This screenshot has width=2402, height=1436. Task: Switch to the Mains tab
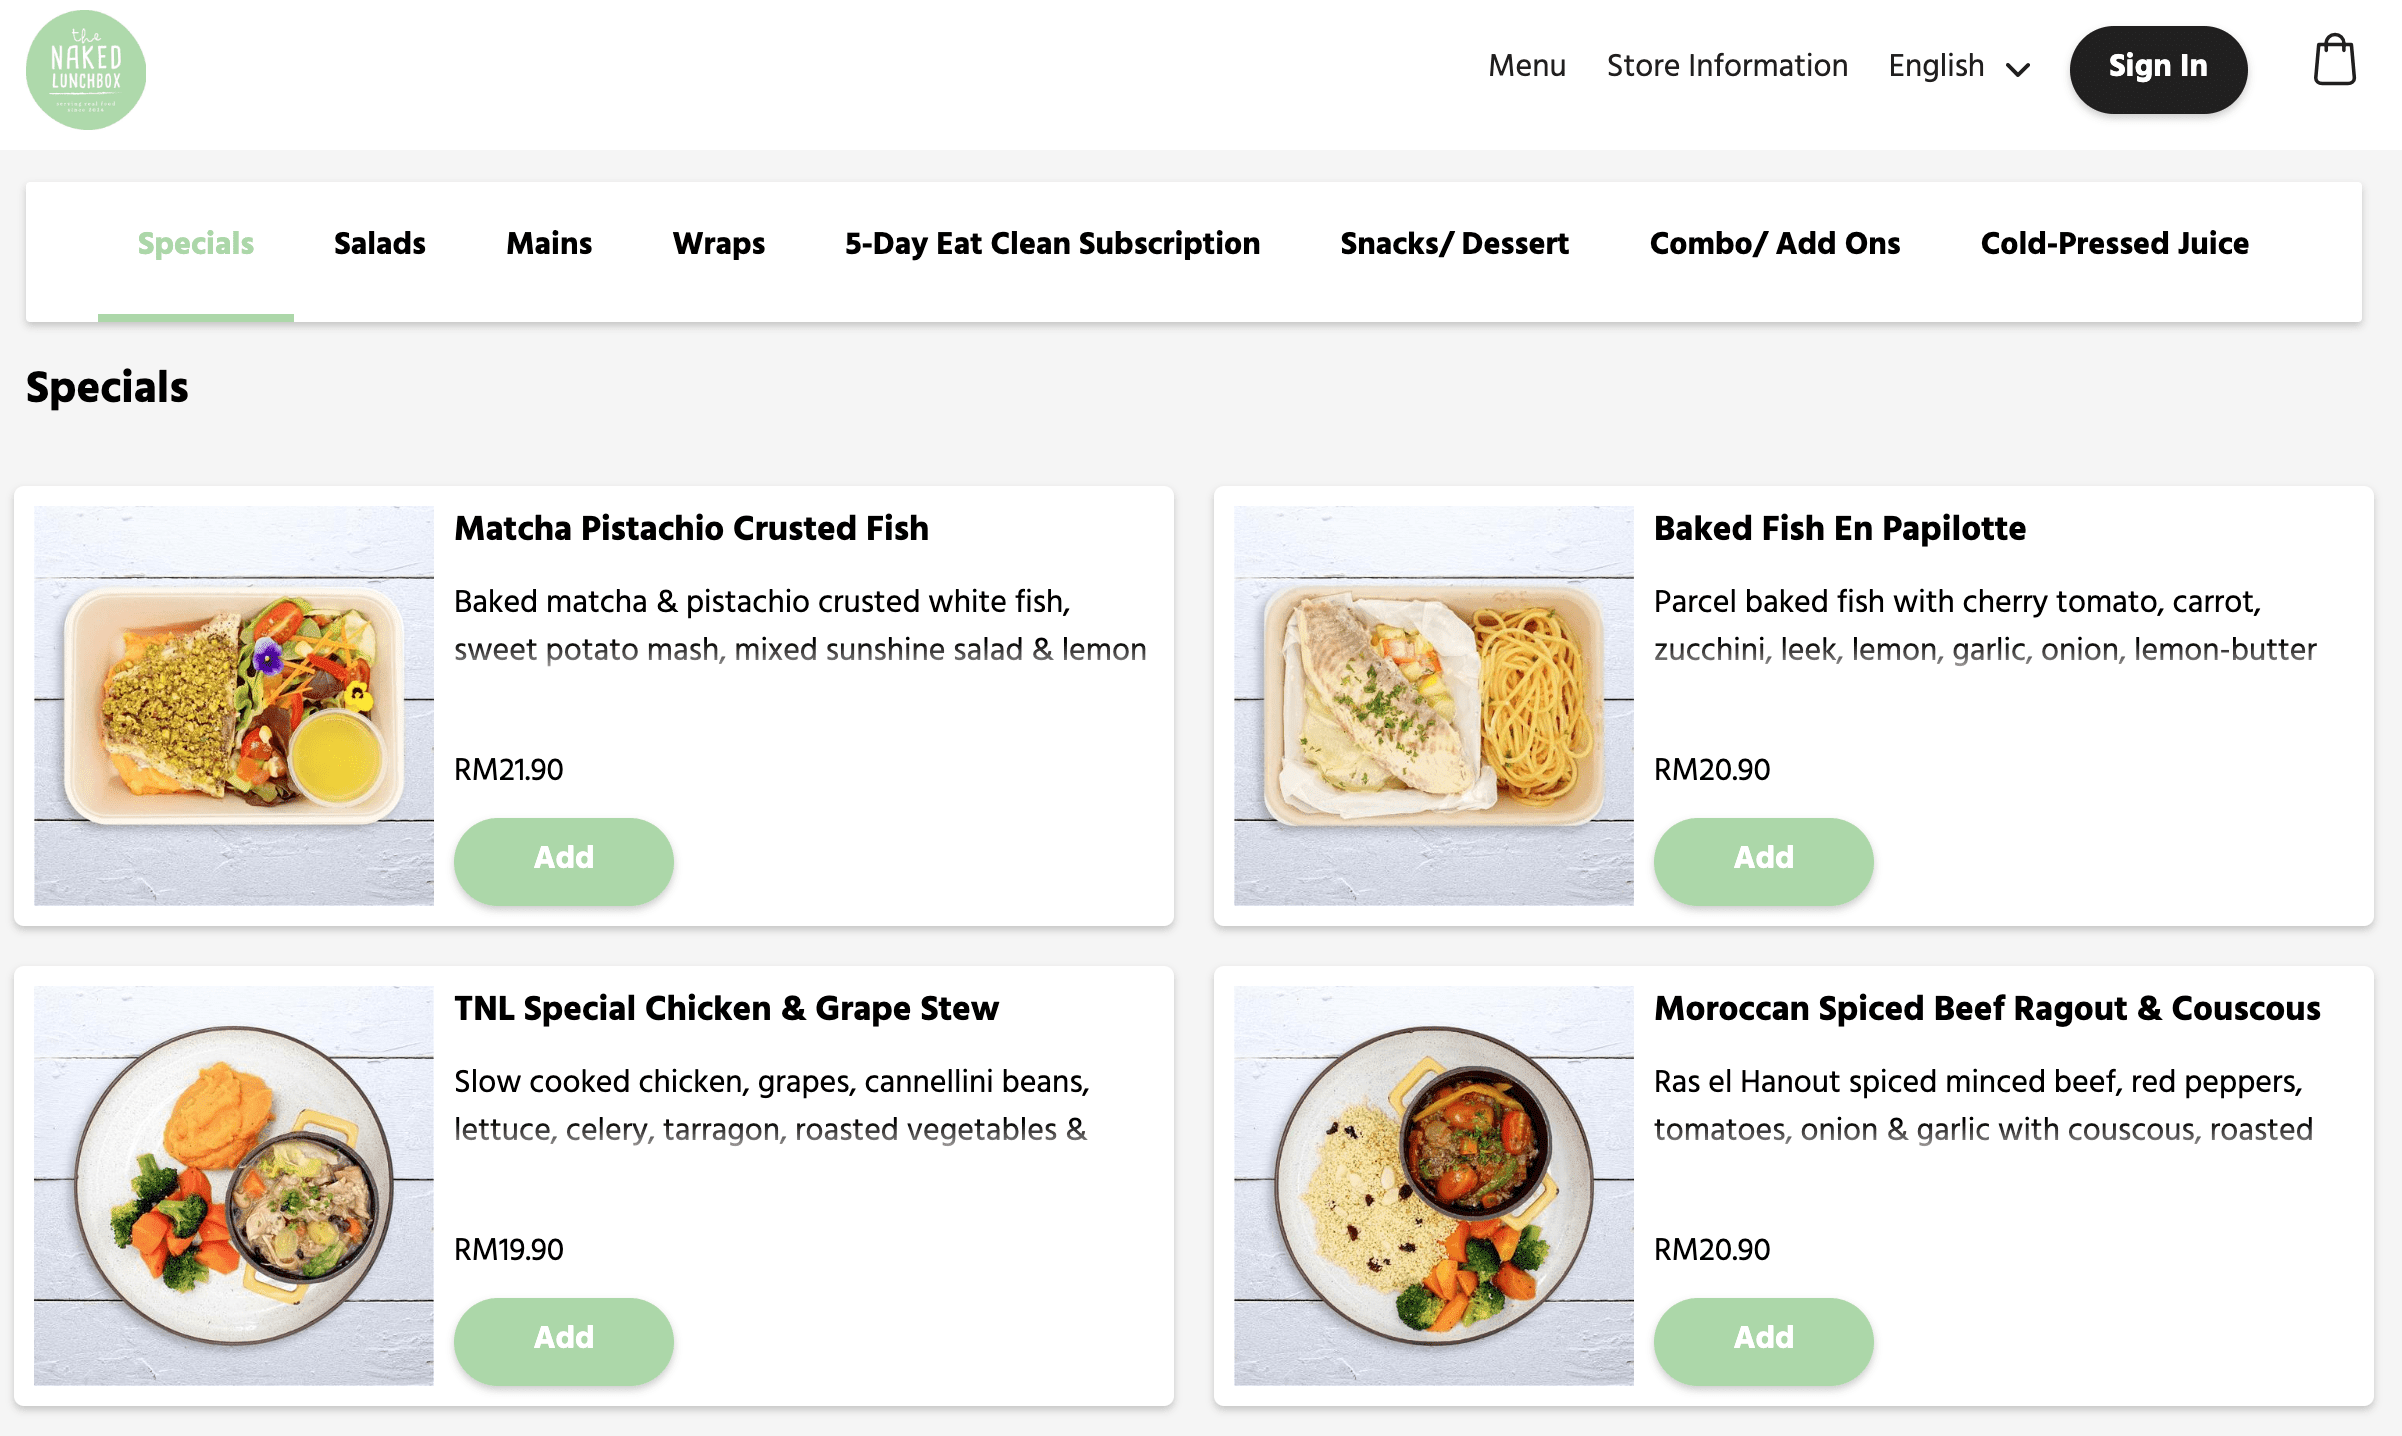pyautogui.click(x=549, y=244)
